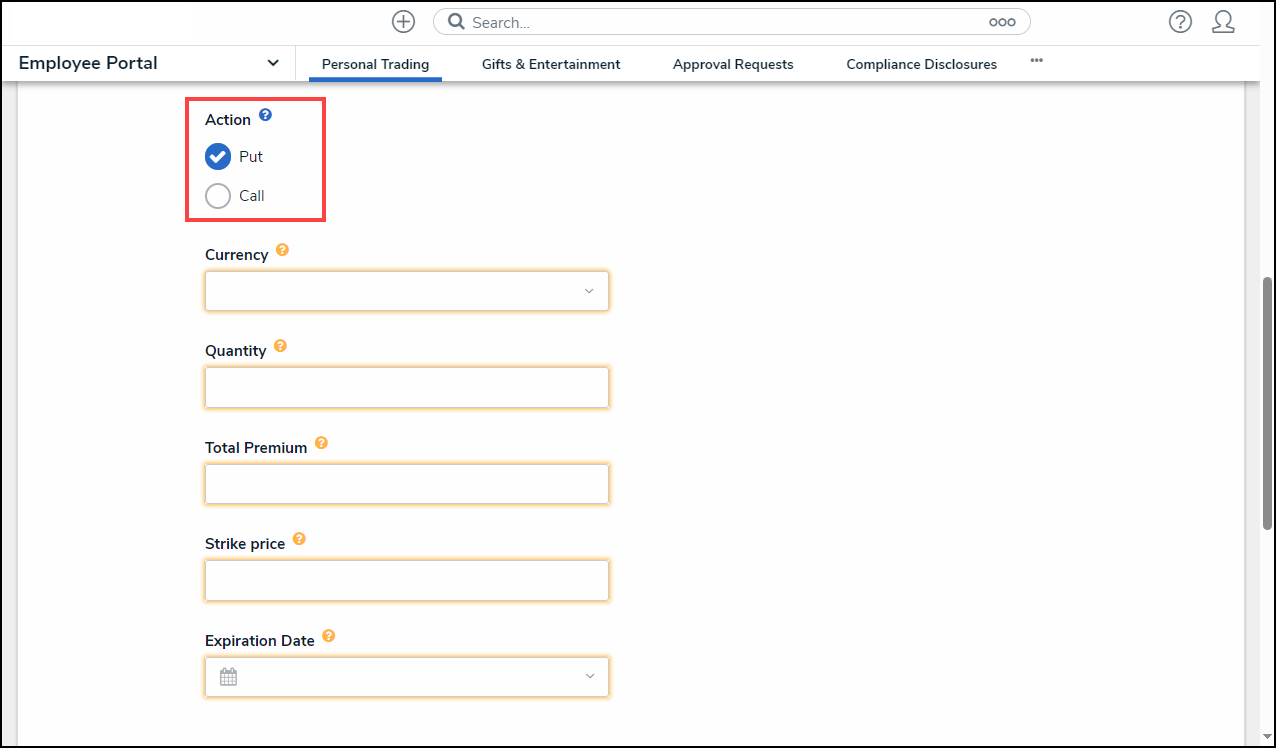Open the help question mark icon in header
Image resolution: width=1276 pixels, height=748 pixels.
point(1180,22)
